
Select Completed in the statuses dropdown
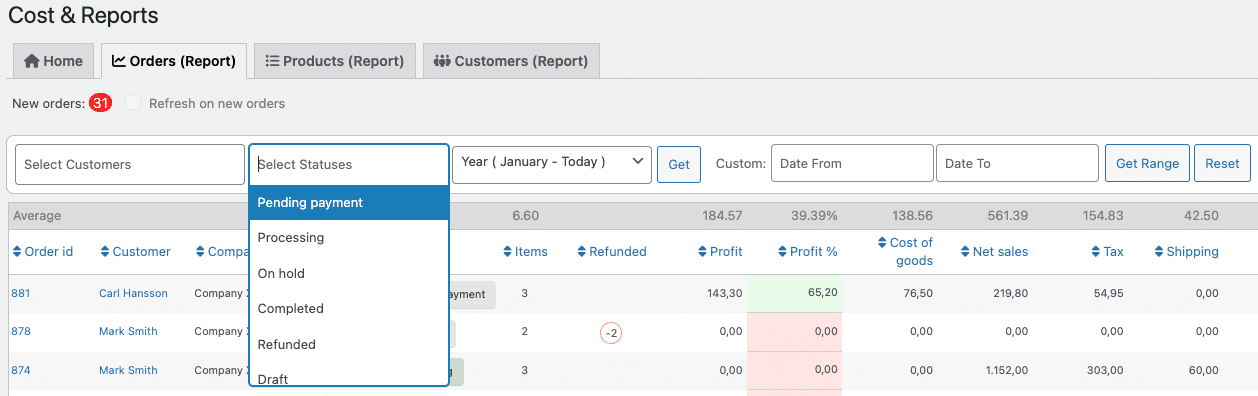point(349,309)
